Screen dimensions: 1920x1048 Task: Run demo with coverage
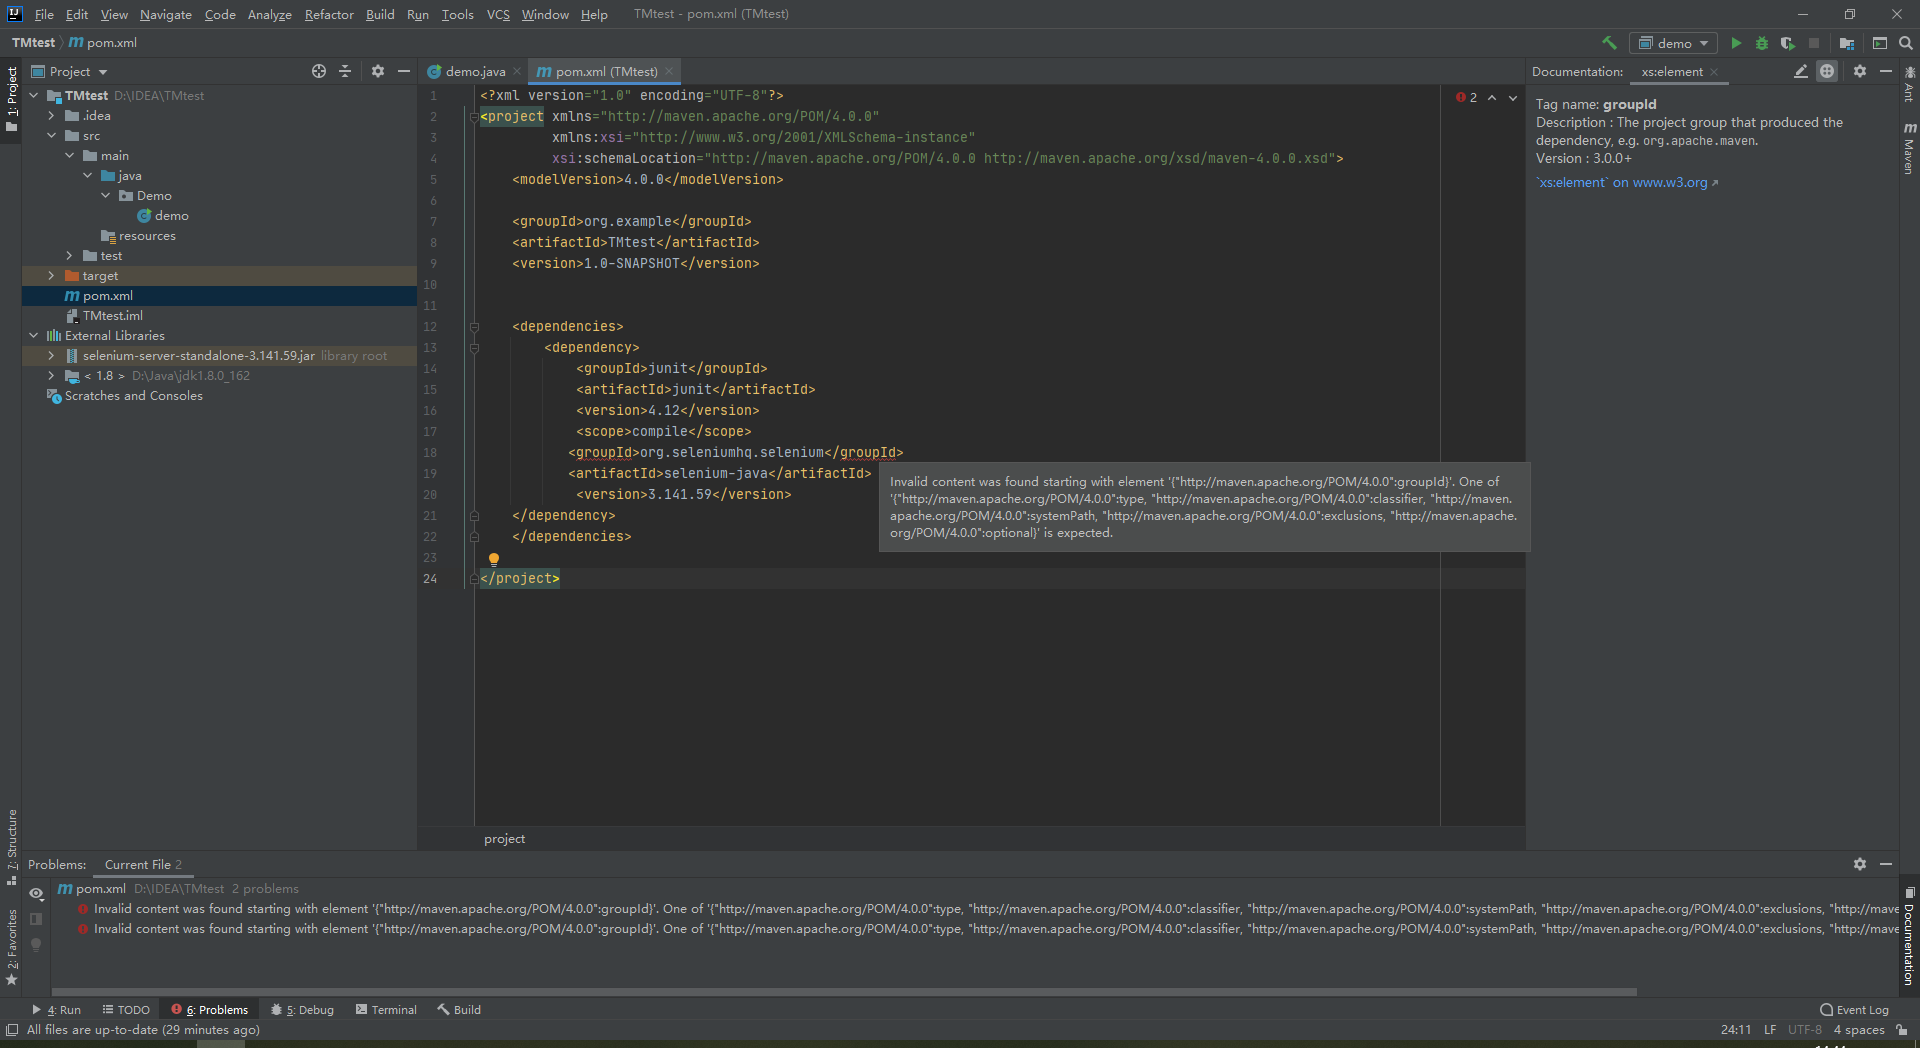[x=1788, y=43]
